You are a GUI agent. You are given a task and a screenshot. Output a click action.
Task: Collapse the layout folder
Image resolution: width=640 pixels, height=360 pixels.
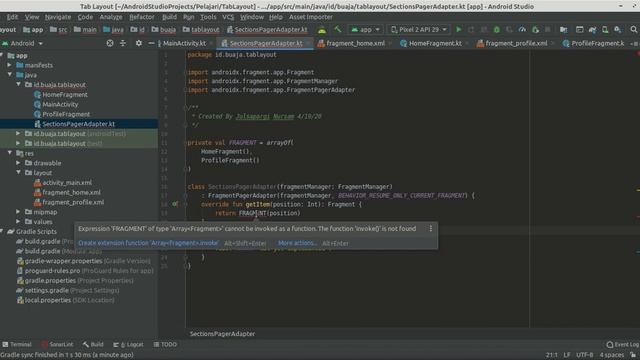pyautogui.click(x=18, y=173)
